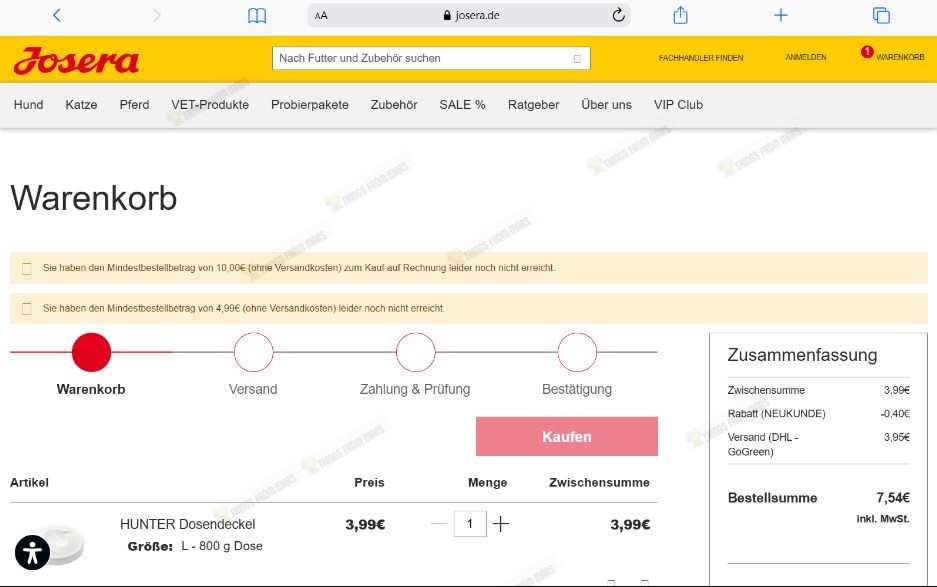This screenshot has height=587, width=937.
Task: Open the Hund category menu
Action: [x=28, y=104]
